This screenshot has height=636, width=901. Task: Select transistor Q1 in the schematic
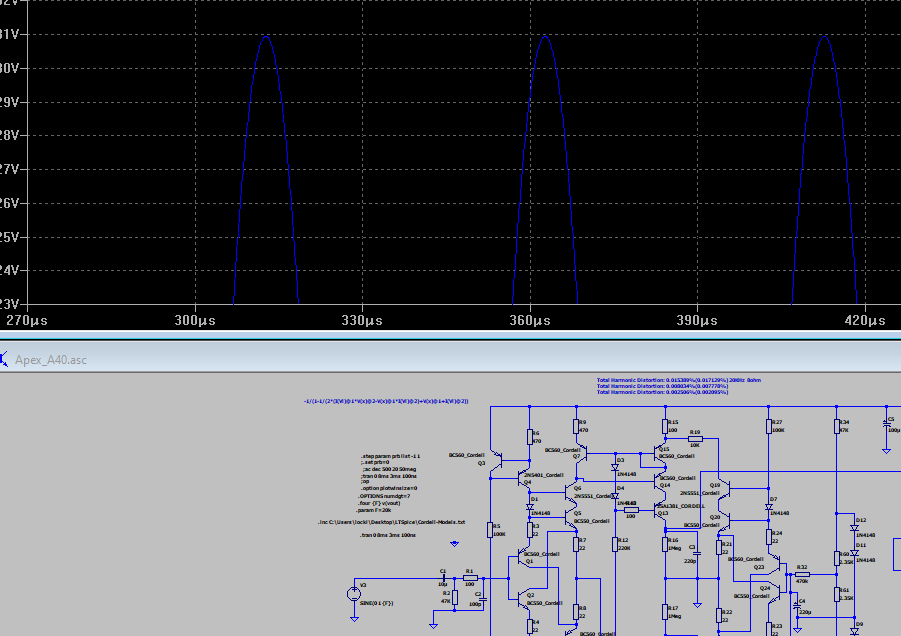(523, 558)
